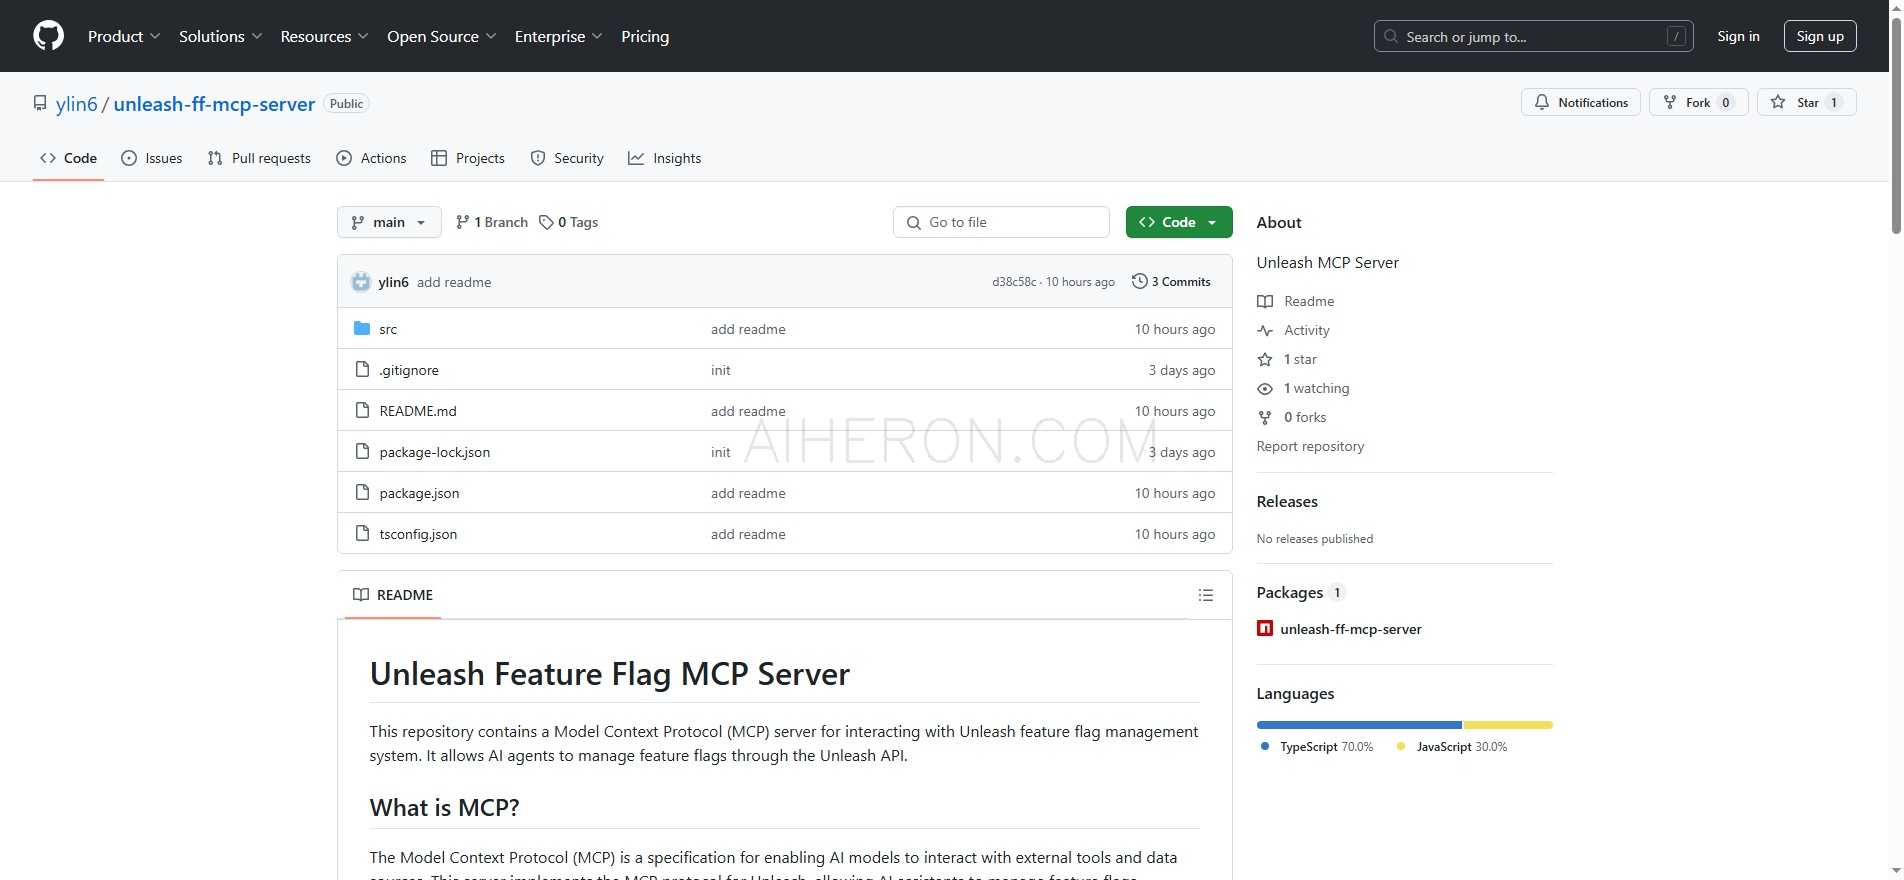
Task: Click the commits history clock icon
Action: click(x=1139, y=282)
